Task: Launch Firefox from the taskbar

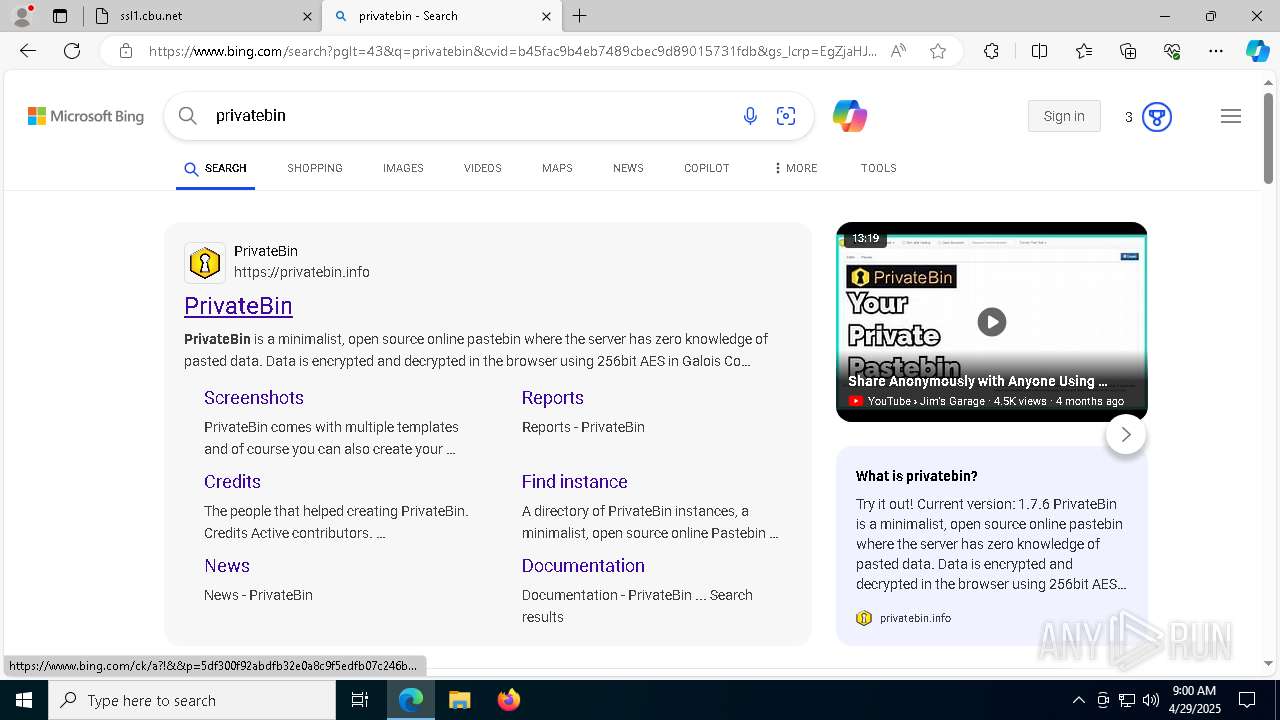Action: (x=508, y=700)
